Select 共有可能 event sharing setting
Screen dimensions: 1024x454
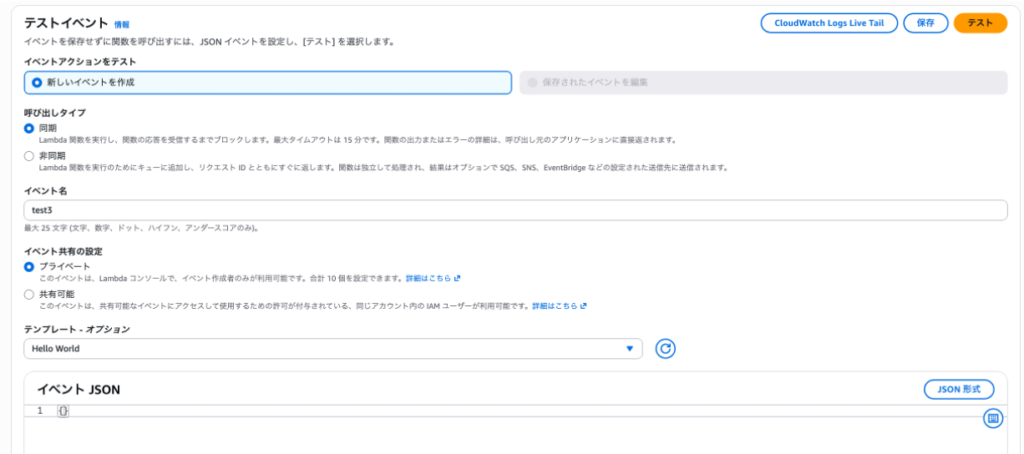(29, 295)
